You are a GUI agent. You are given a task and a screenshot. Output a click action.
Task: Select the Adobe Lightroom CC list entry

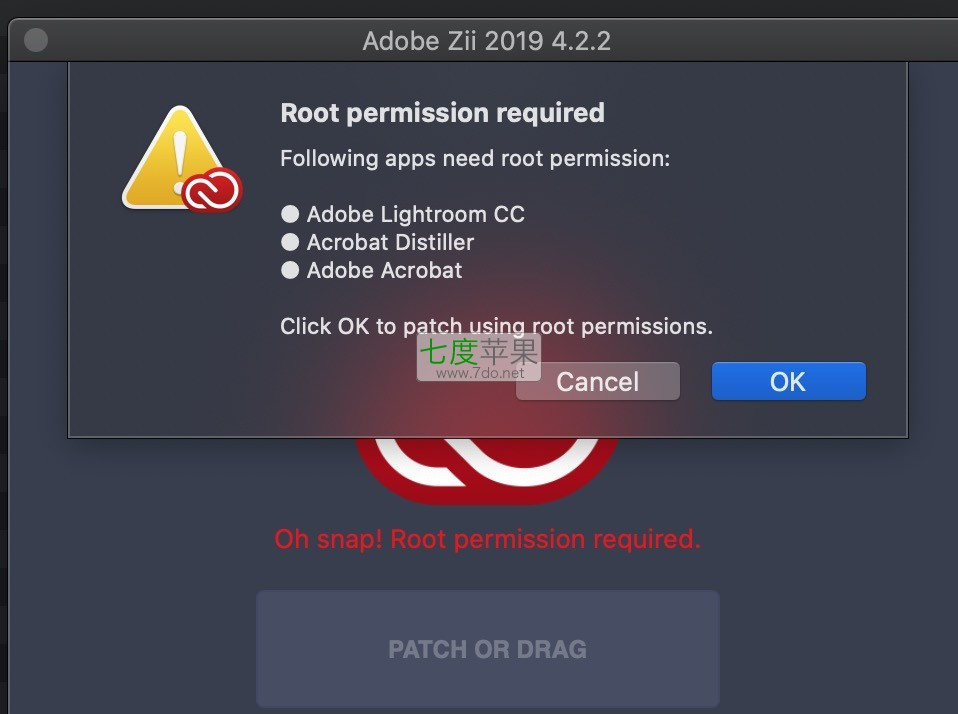click(415, 214)
